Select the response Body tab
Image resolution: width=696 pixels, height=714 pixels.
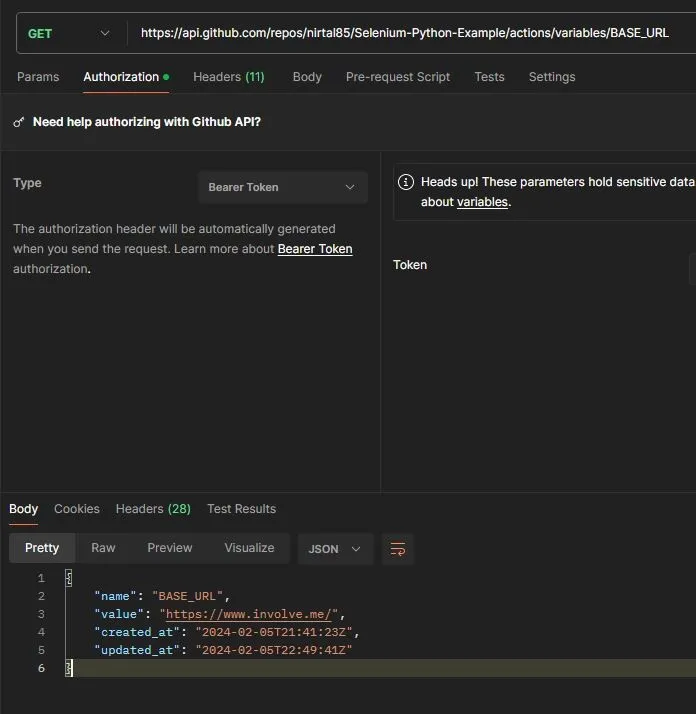tap(23, 509)
